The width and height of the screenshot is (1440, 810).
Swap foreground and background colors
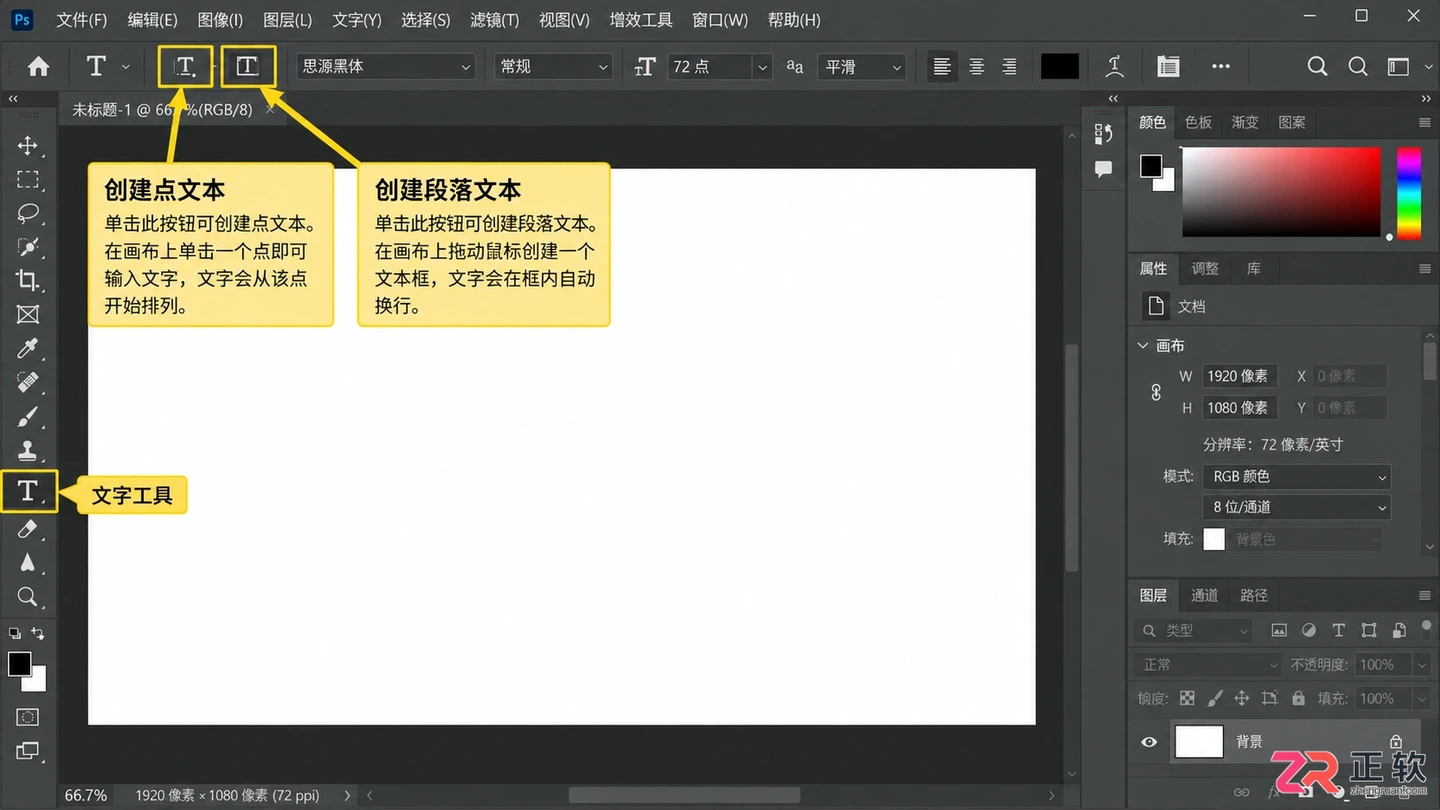(38, 633)
